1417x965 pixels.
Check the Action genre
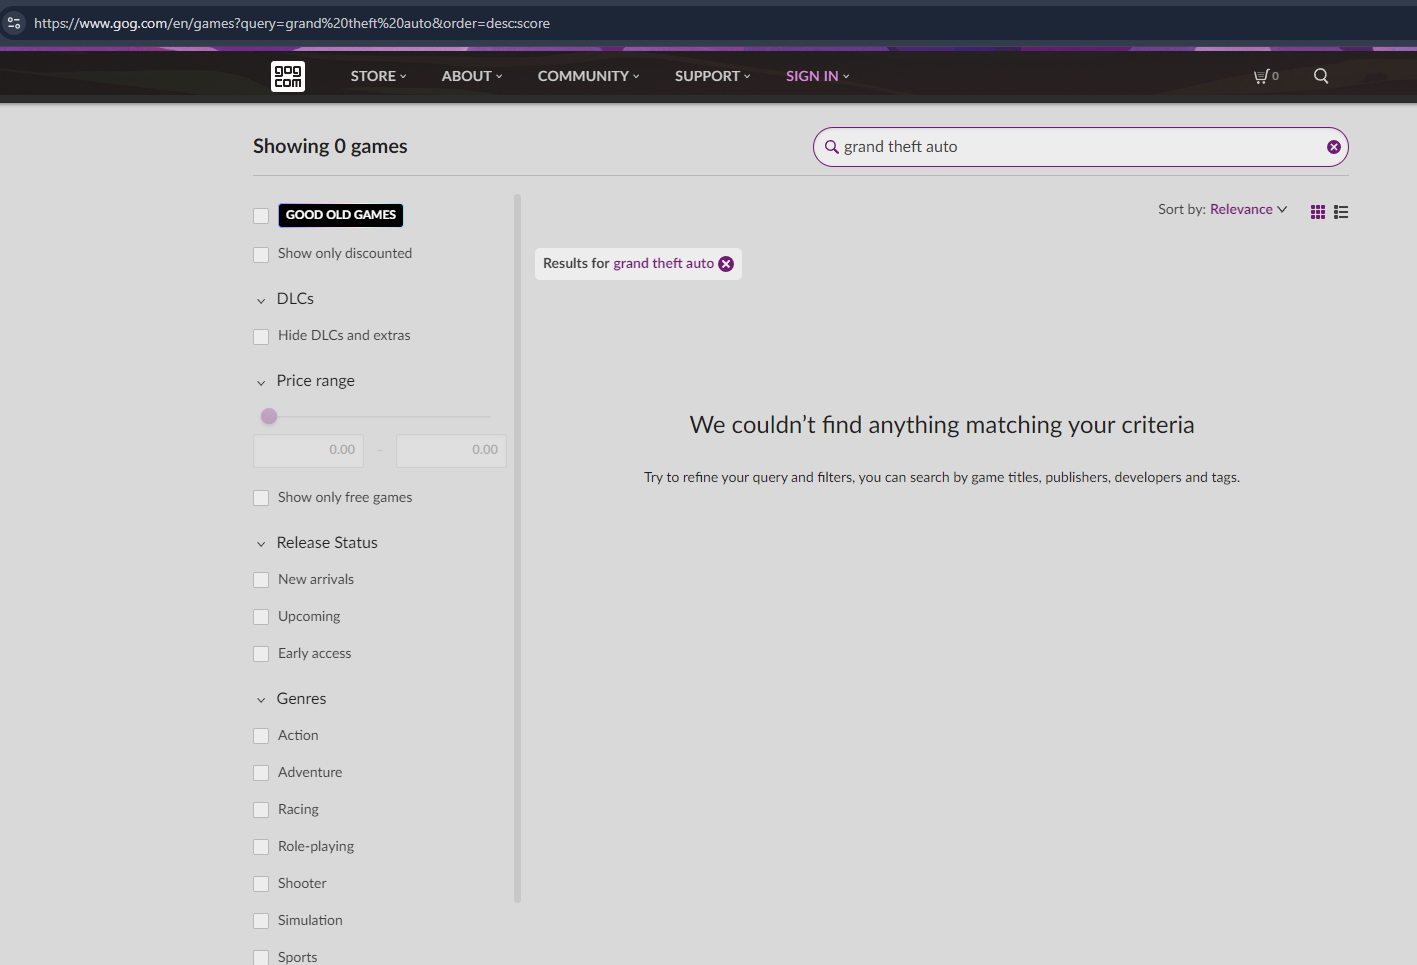(261, 736)
